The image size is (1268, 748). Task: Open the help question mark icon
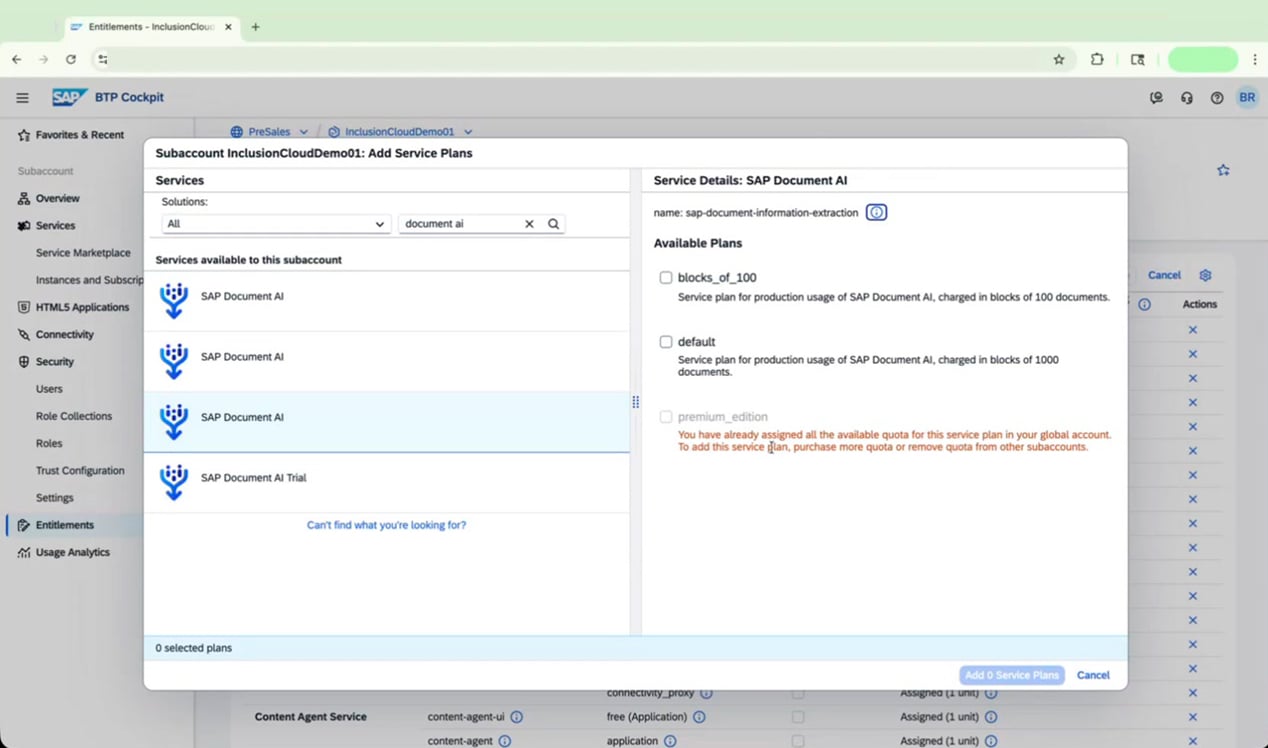[1217, 98]
